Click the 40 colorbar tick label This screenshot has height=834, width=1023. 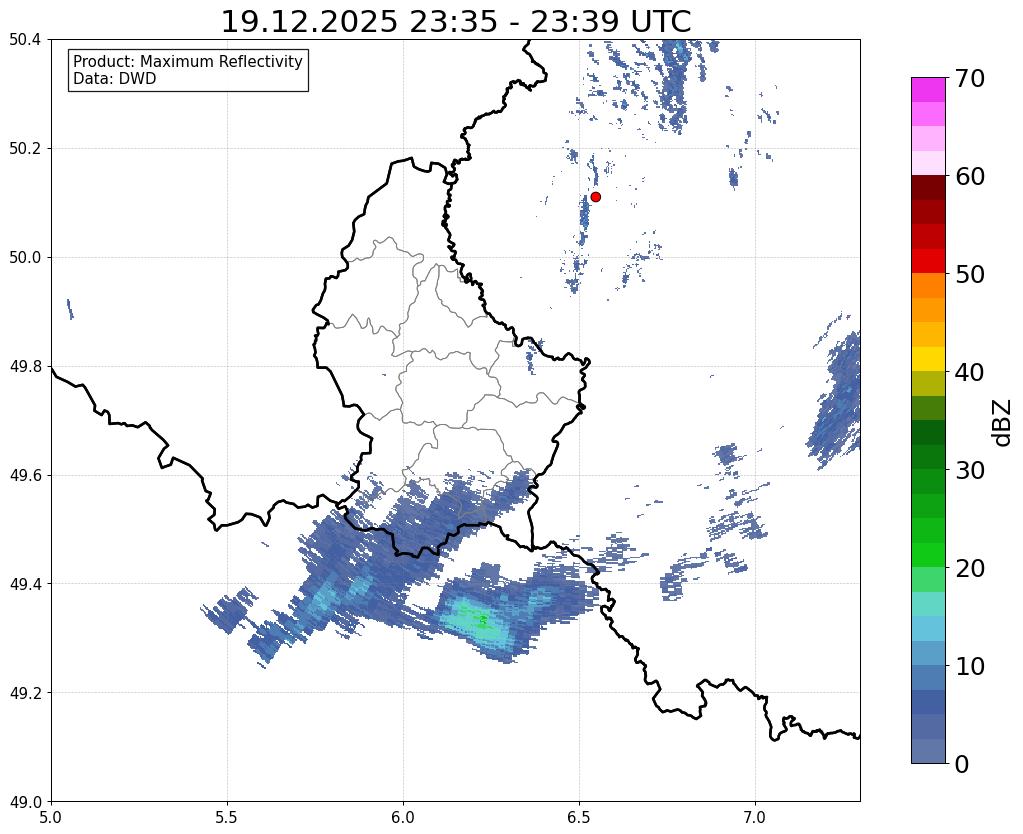click(x=970, y=372)
